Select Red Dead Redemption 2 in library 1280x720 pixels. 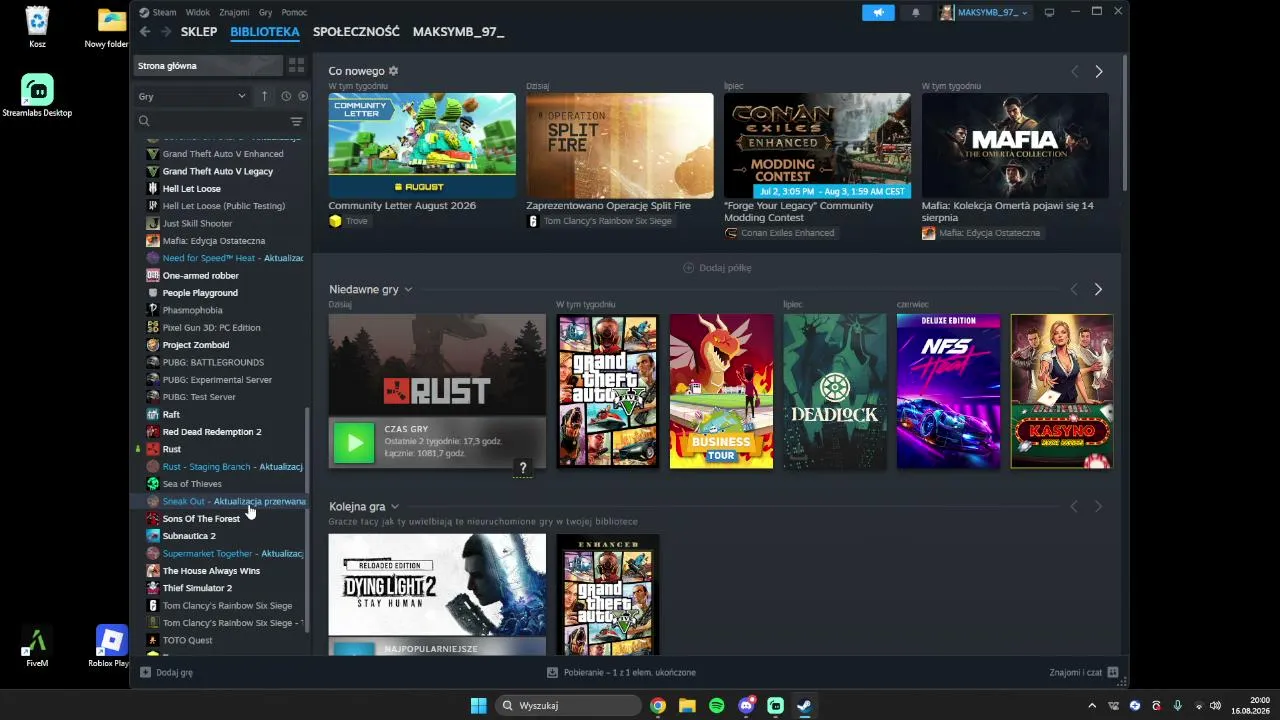[x=212, y=432]
